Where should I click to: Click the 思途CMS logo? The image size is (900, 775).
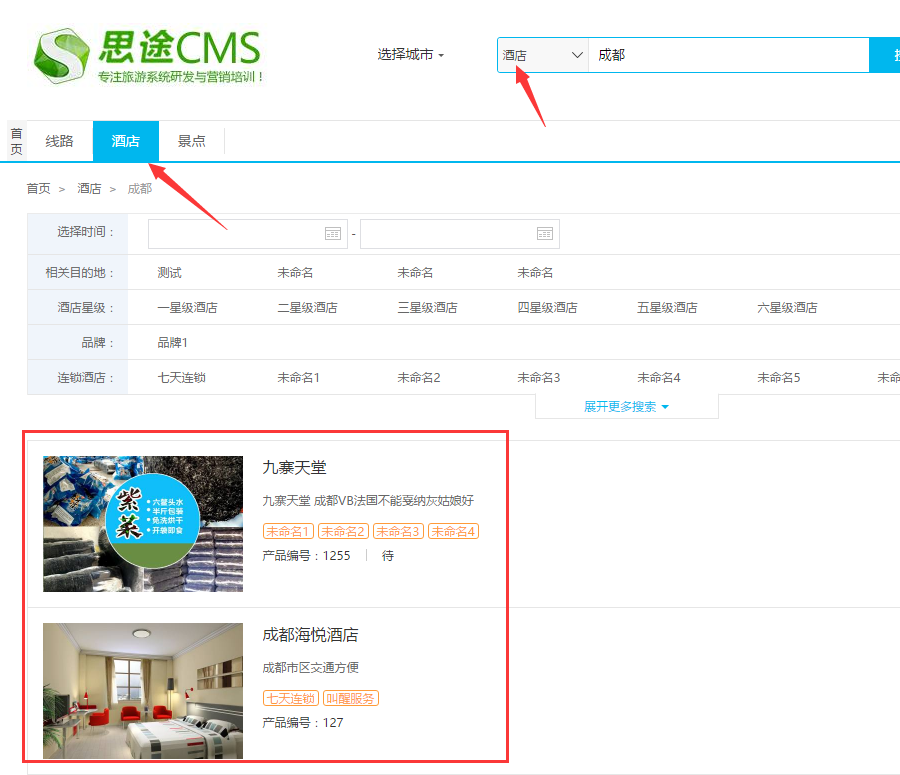coord(147,55)
